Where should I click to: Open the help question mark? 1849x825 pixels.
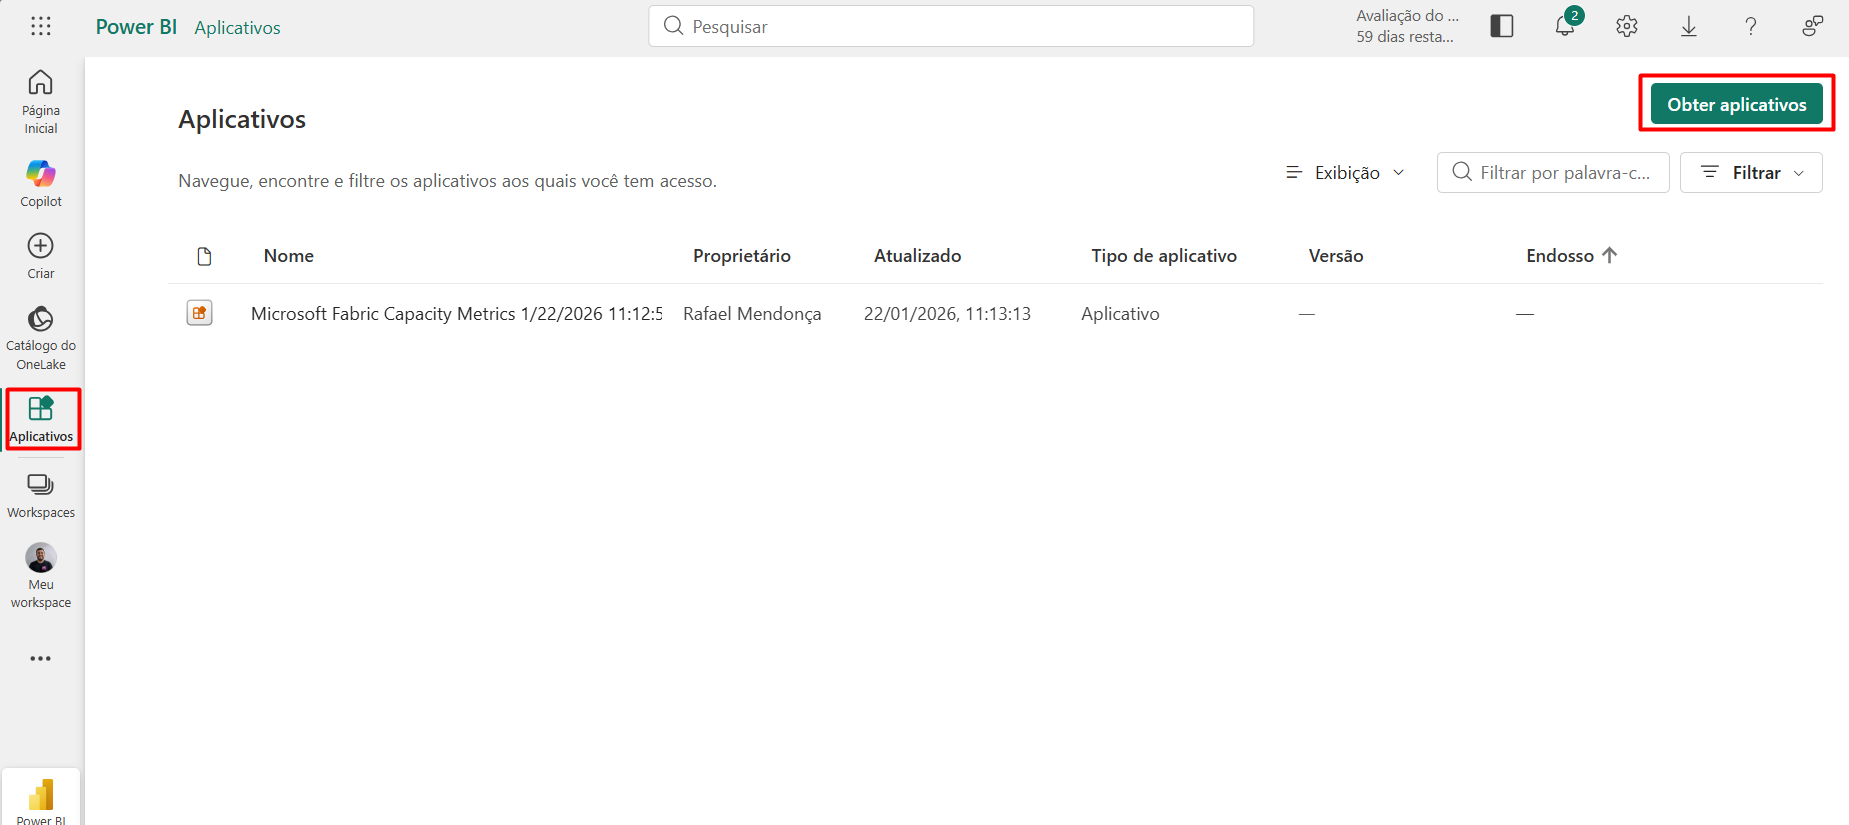(x=1751, y=27)
